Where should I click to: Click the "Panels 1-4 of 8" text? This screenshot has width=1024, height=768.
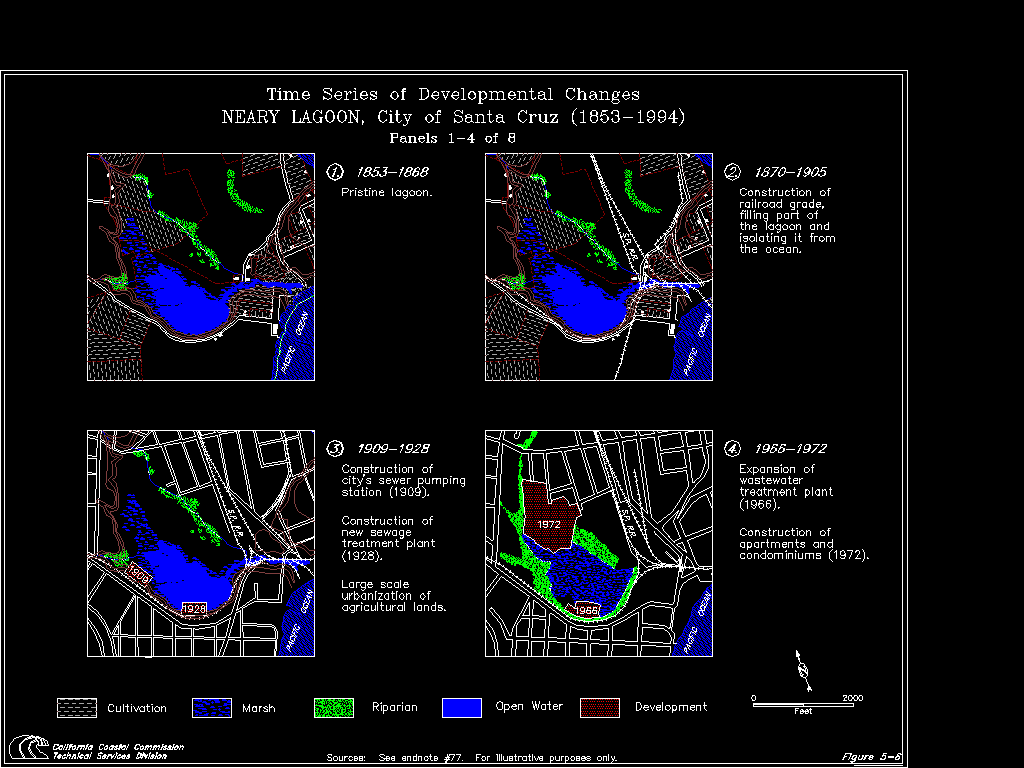453,138
